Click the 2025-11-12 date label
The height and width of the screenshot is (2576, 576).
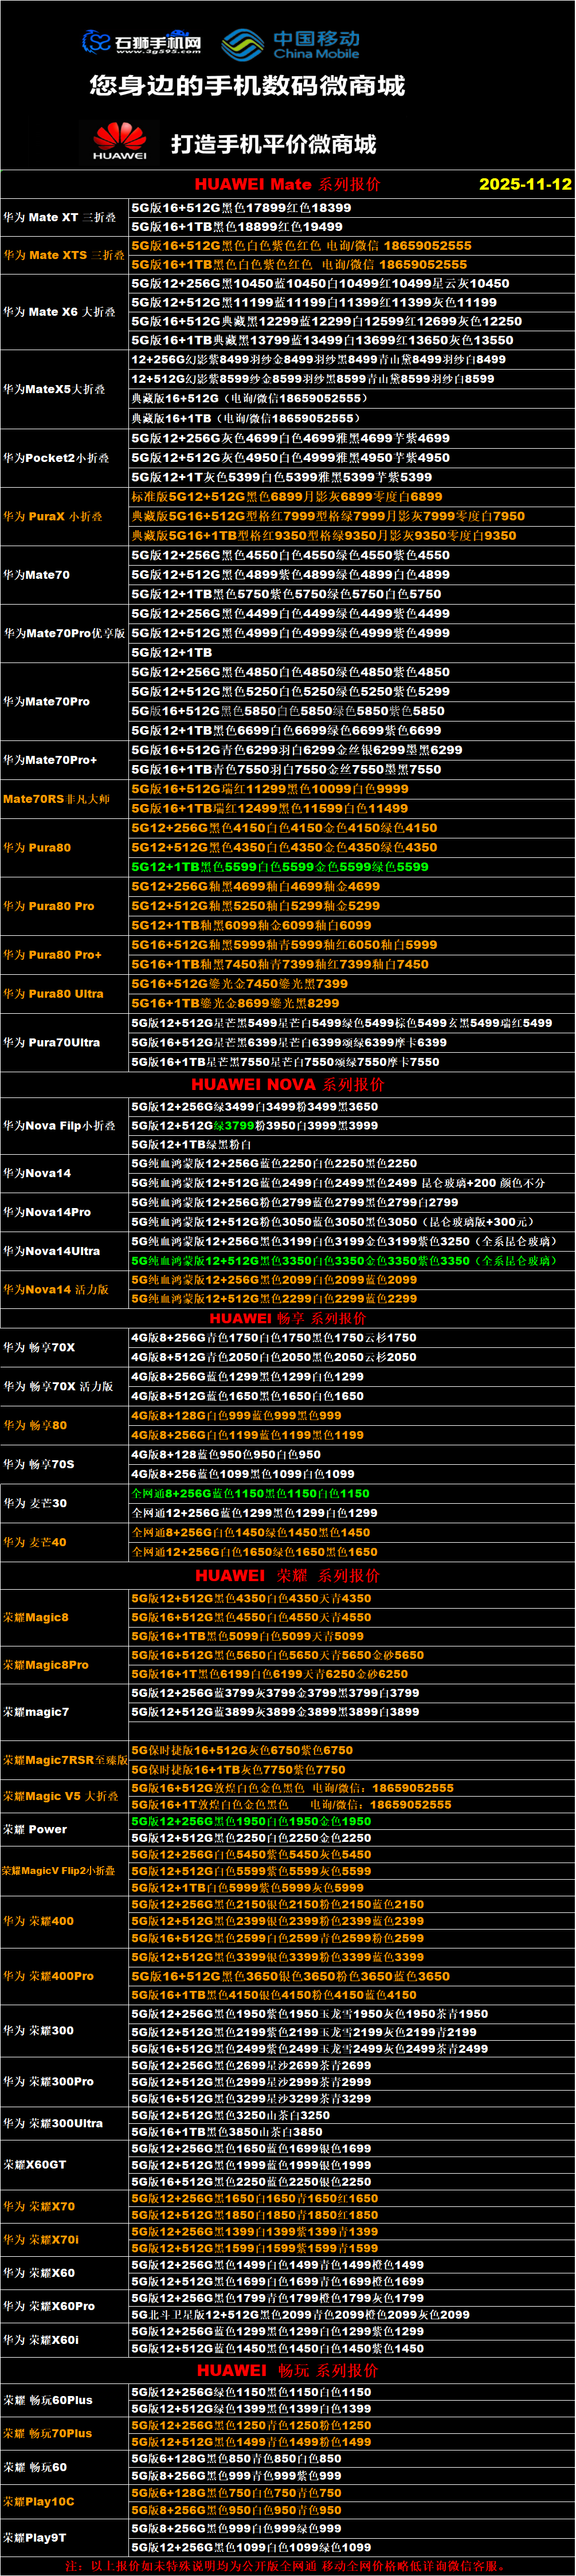point(525,184)
